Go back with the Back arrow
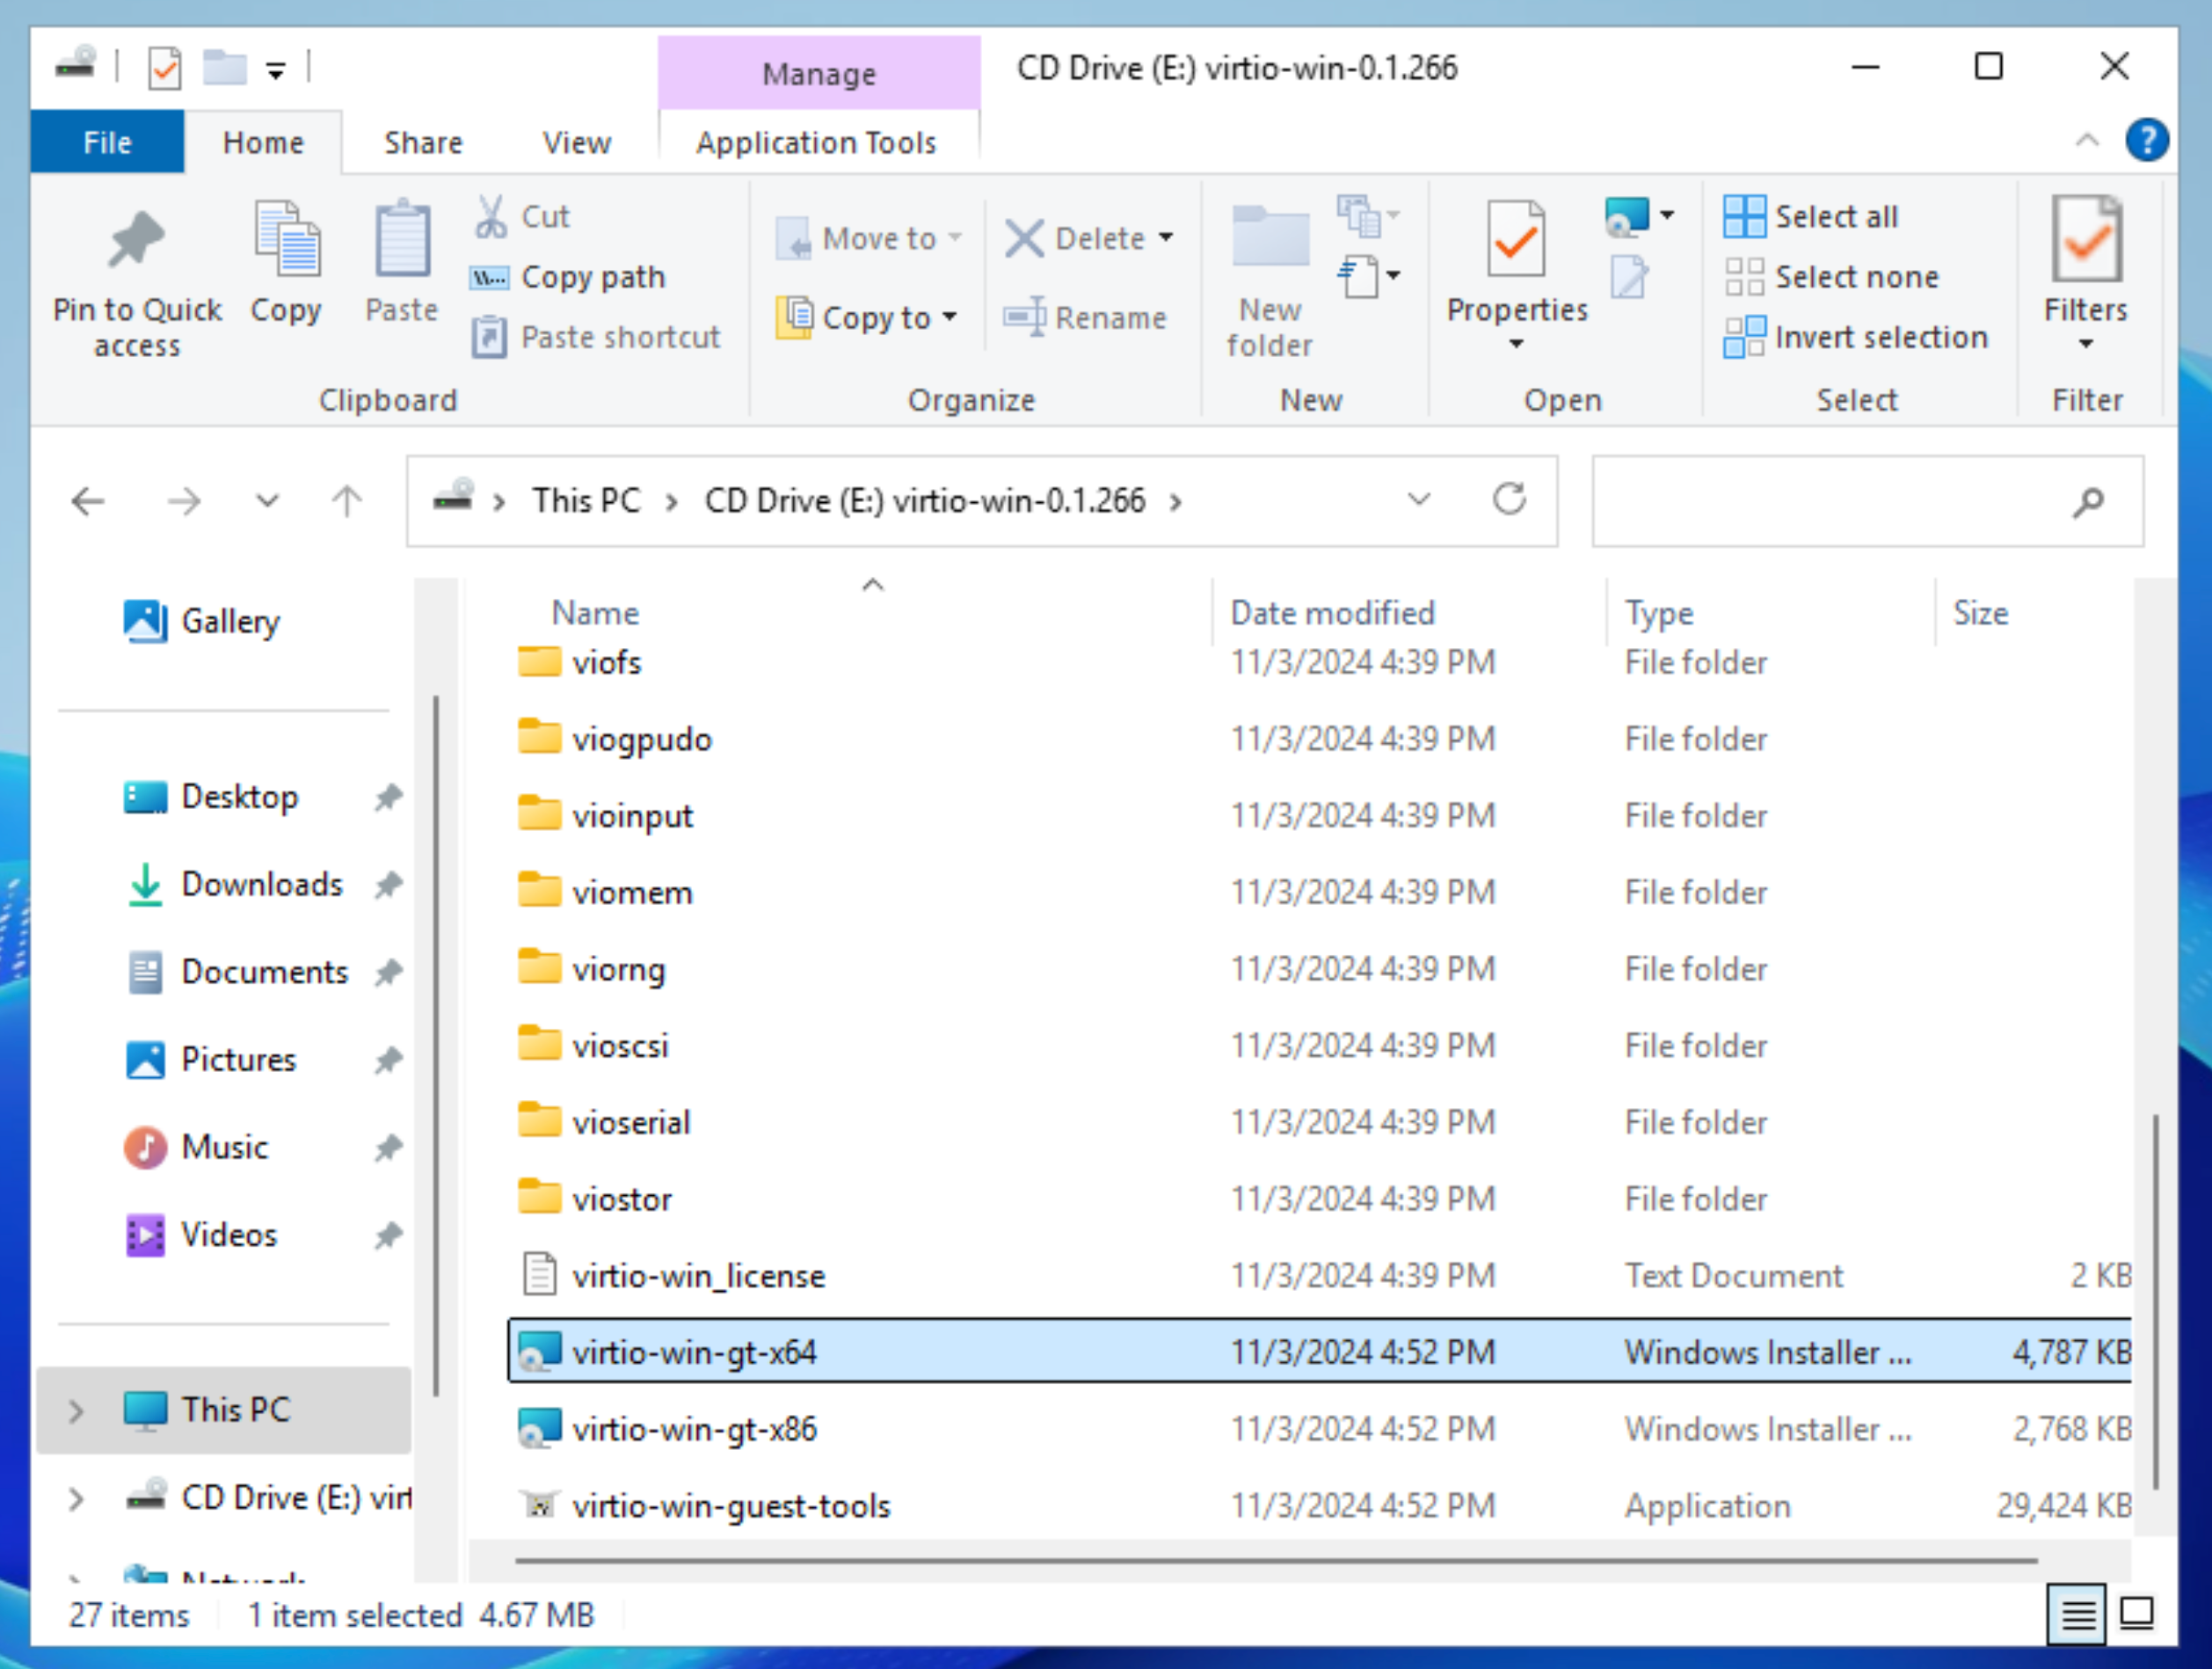The image size is (2212, 1669). pyautogui.click(x=89, y=500)
